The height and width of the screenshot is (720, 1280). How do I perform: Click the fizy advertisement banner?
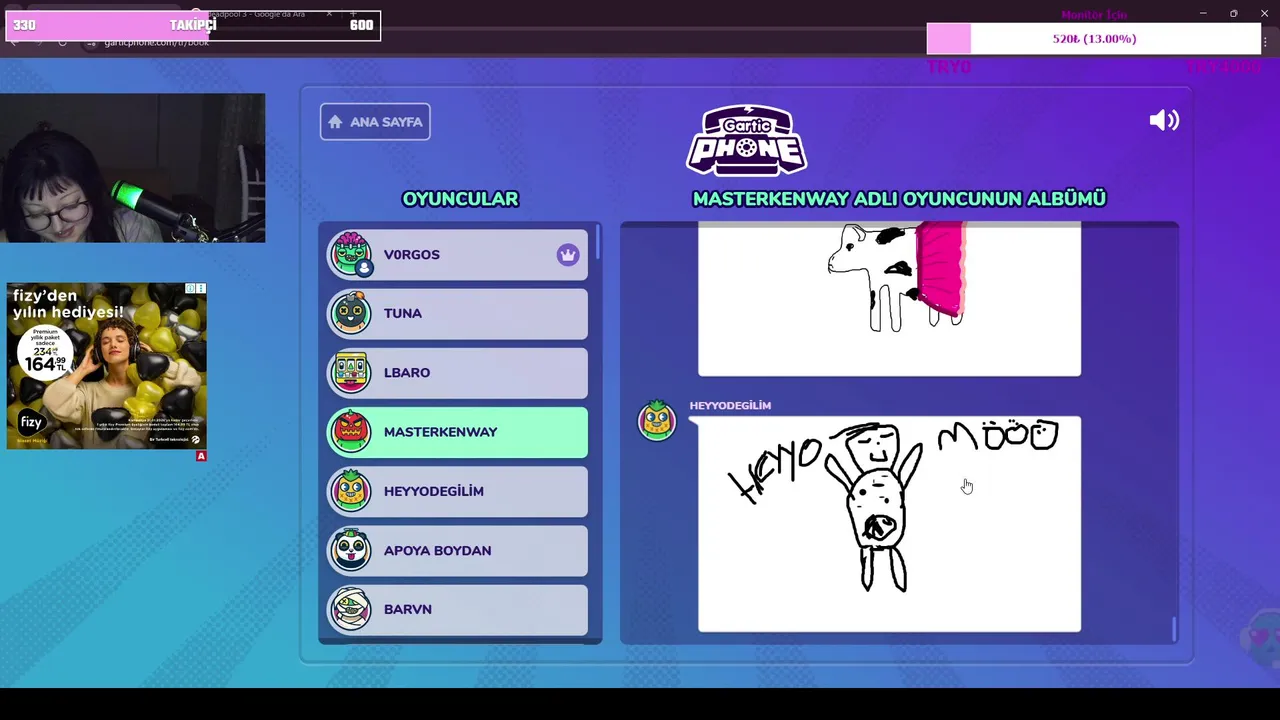tap(107, 366)
